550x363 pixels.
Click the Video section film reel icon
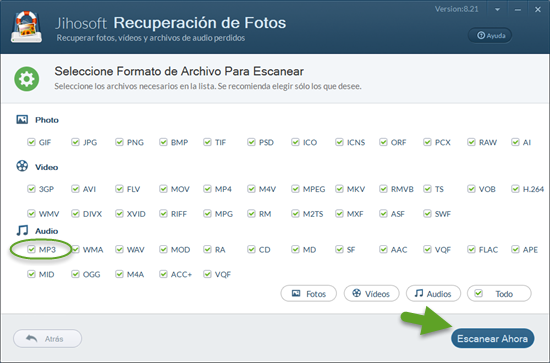22,166
